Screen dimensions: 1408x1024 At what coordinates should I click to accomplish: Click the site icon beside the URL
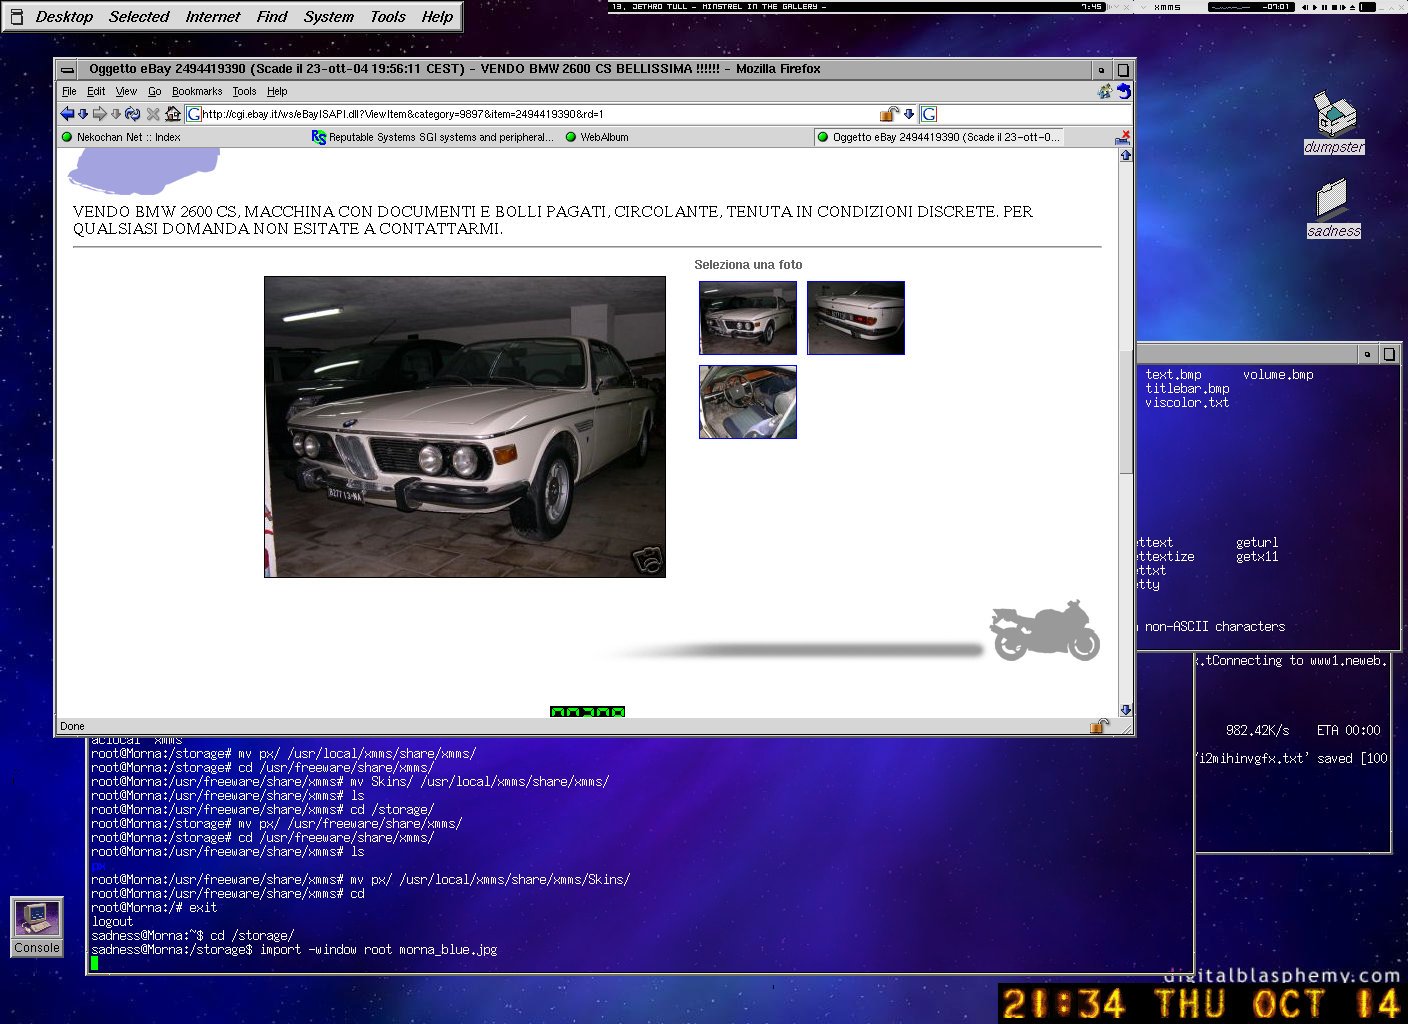[194, 114]
